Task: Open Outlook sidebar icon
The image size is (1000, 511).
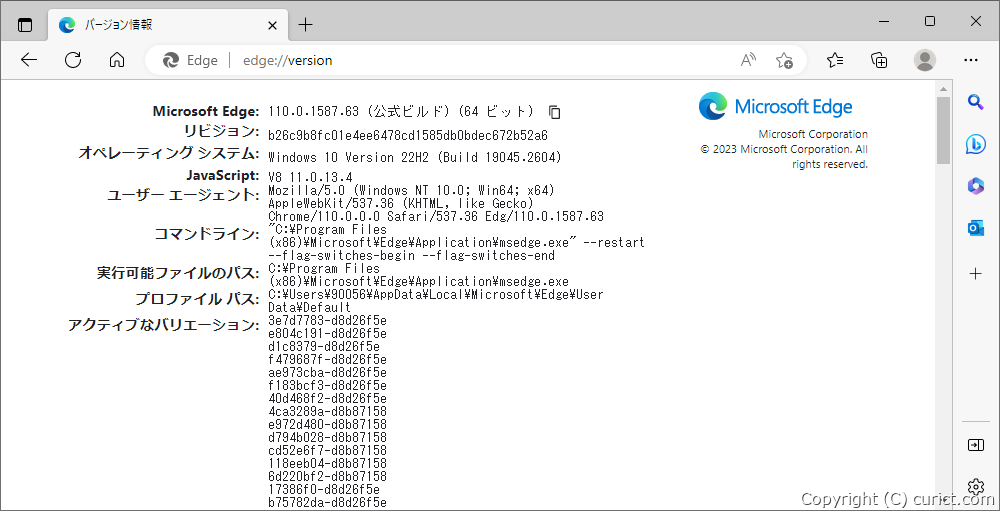Action: (x=975, y=228)
